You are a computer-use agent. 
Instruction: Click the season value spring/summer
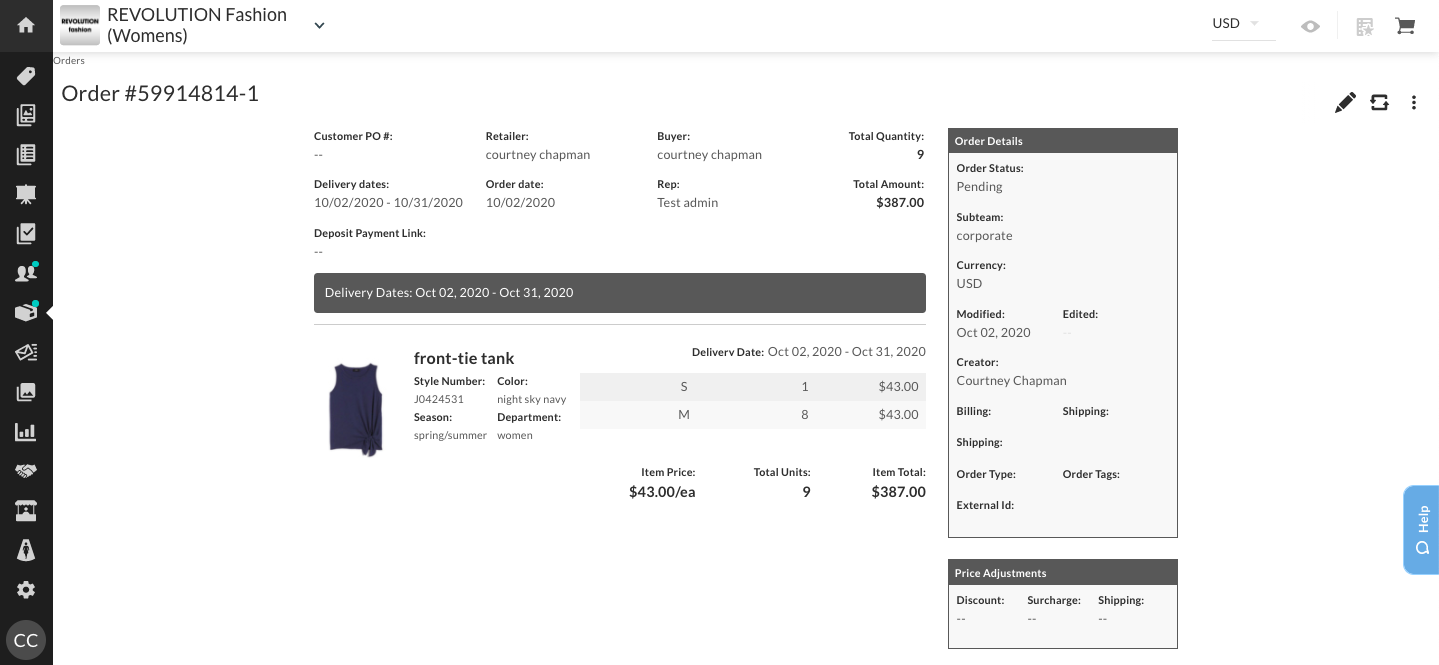pos(450,435)
